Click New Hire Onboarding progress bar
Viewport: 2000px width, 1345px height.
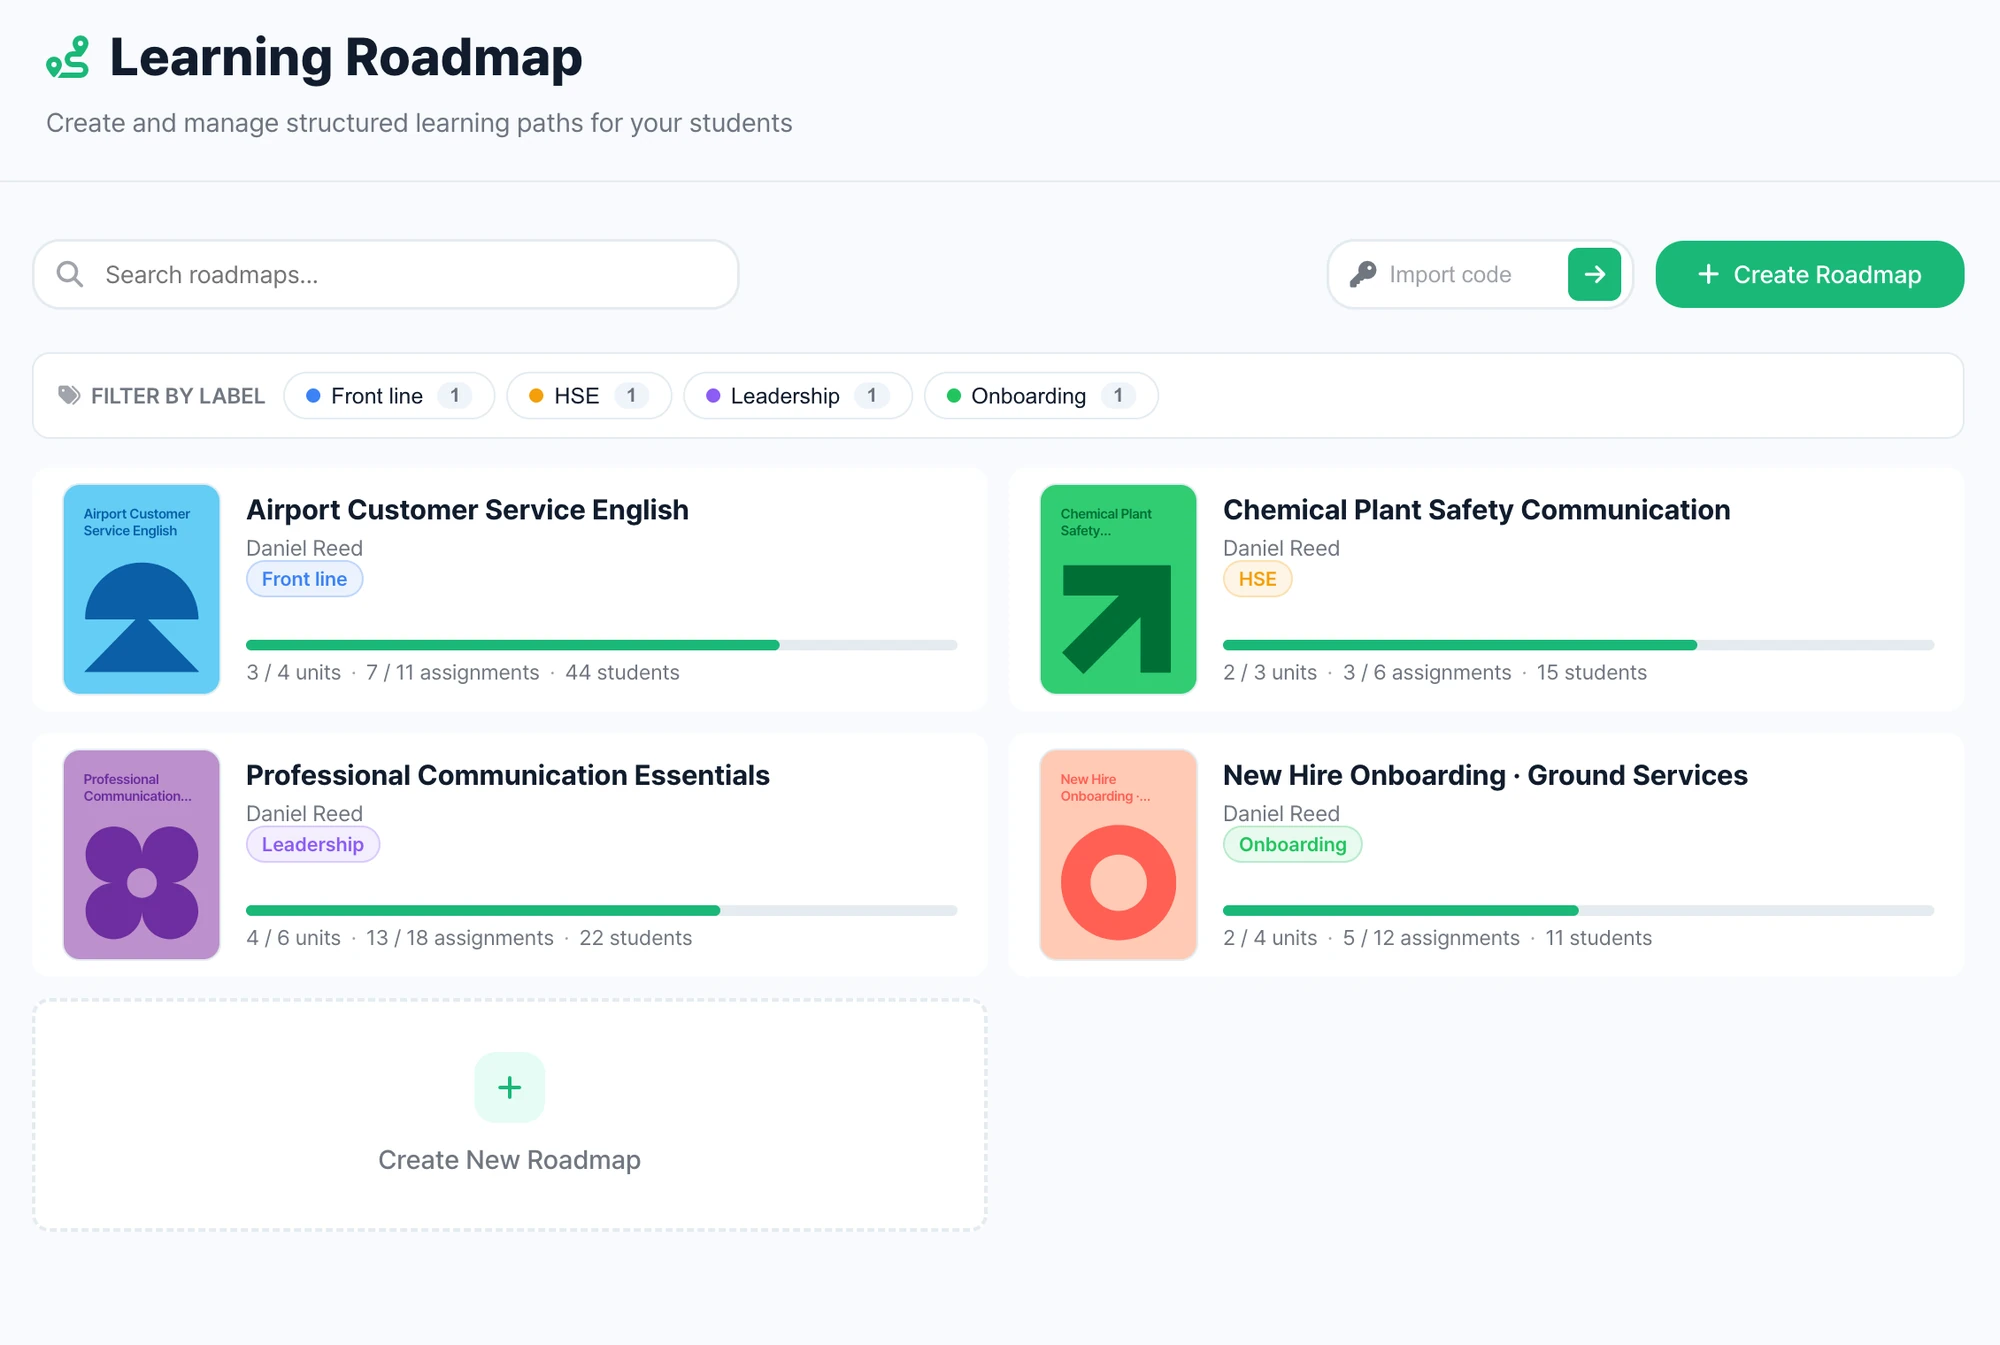pyautogui.click(x=1578, y=911)
